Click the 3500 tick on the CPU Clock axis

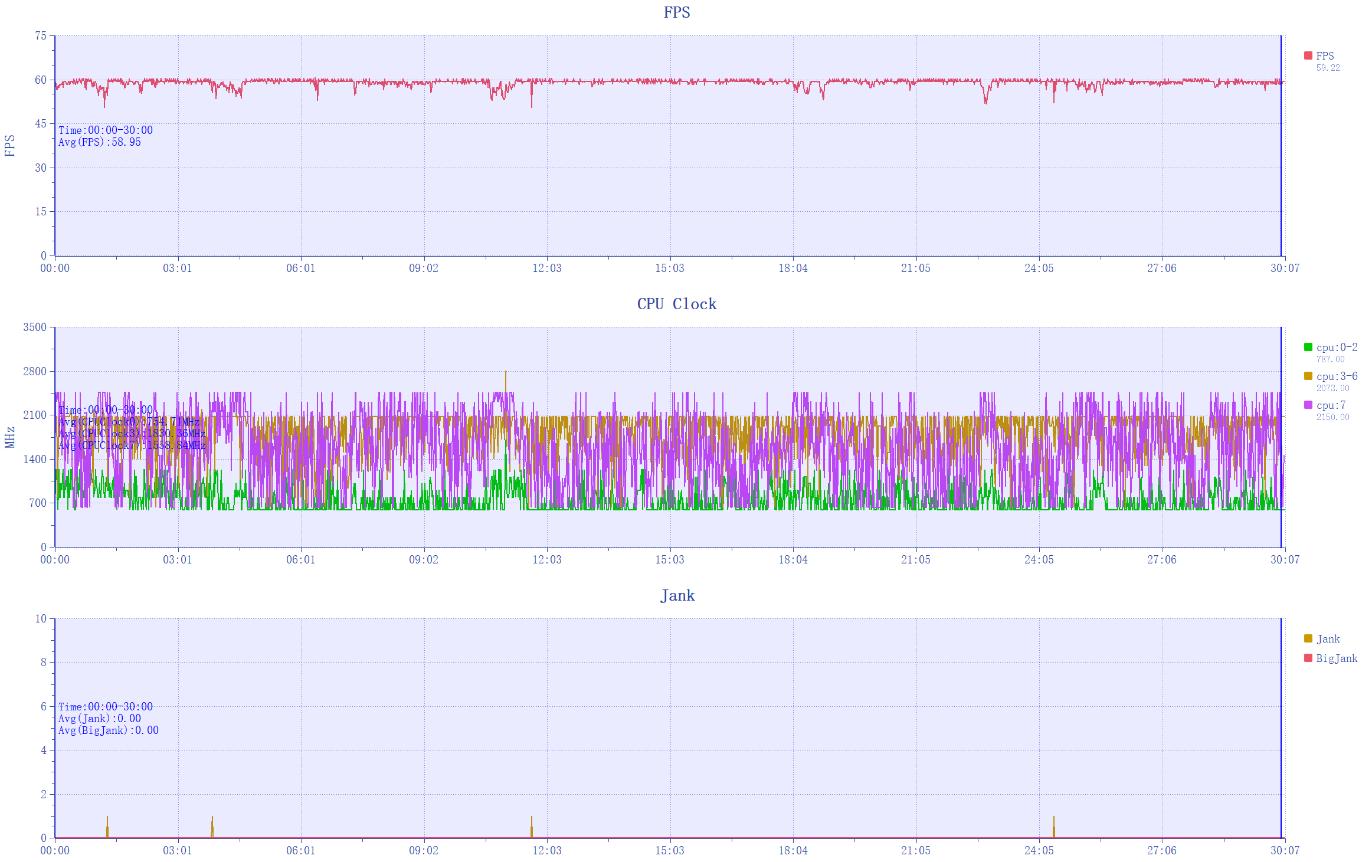tap(35, 327)
